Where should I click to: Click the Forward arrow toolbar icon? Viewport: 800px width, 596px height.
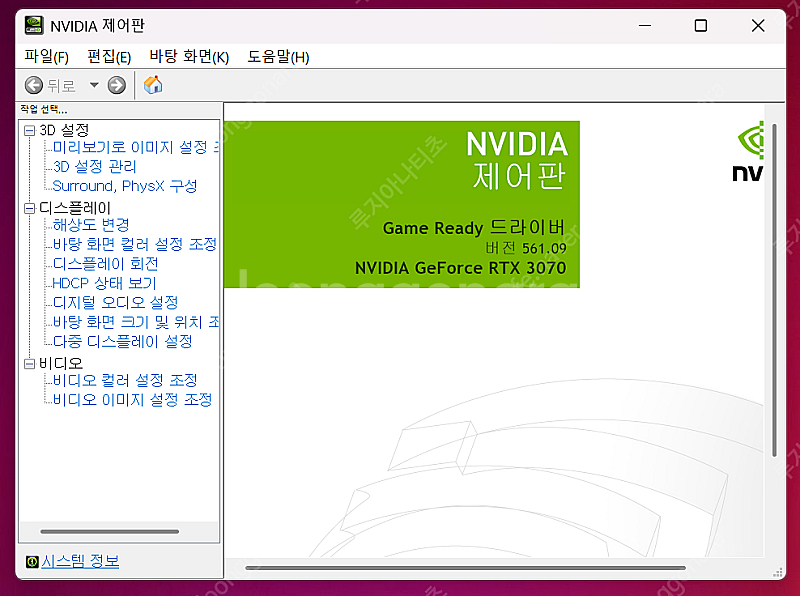tap(116, 85)
